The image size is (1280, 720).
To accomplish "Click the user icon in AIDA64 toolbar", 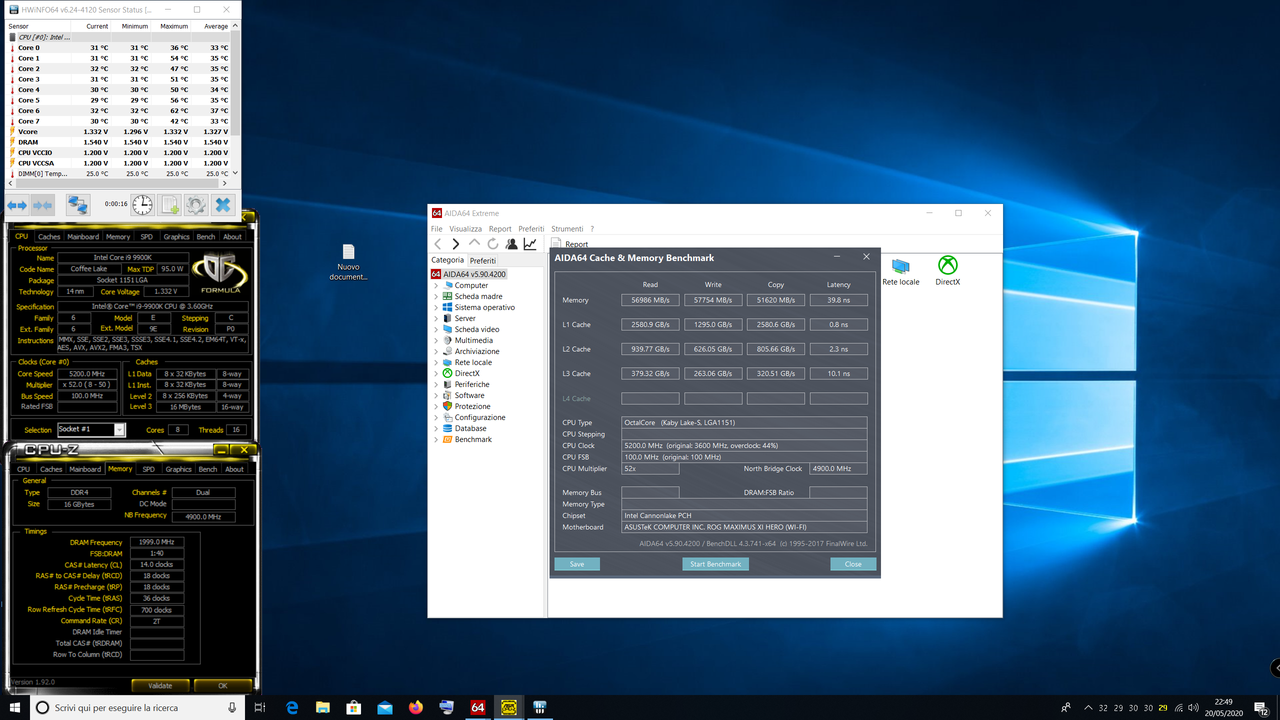I will tap(512, 243).
